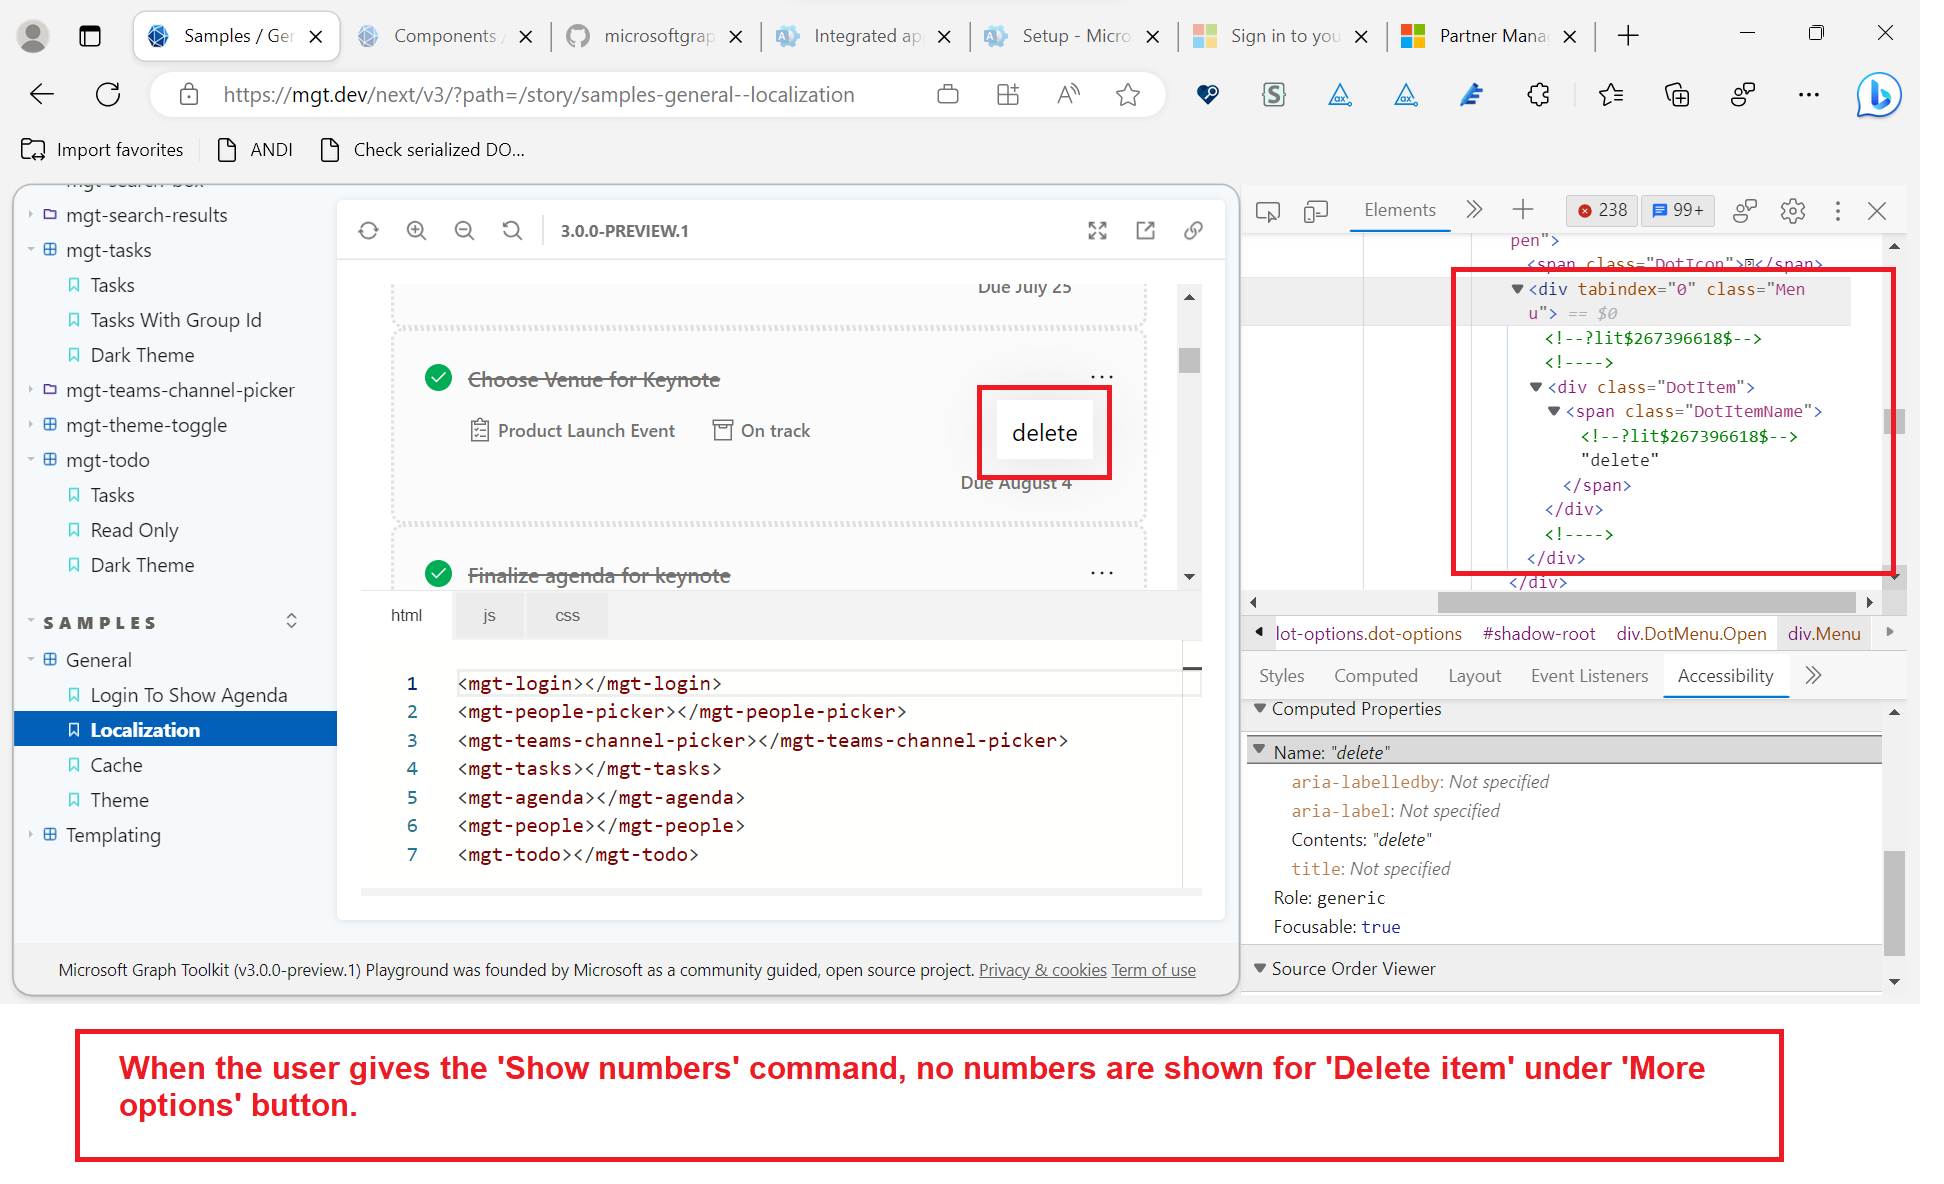Toggle device emulation icon in DevTools

coord(1316,211)
